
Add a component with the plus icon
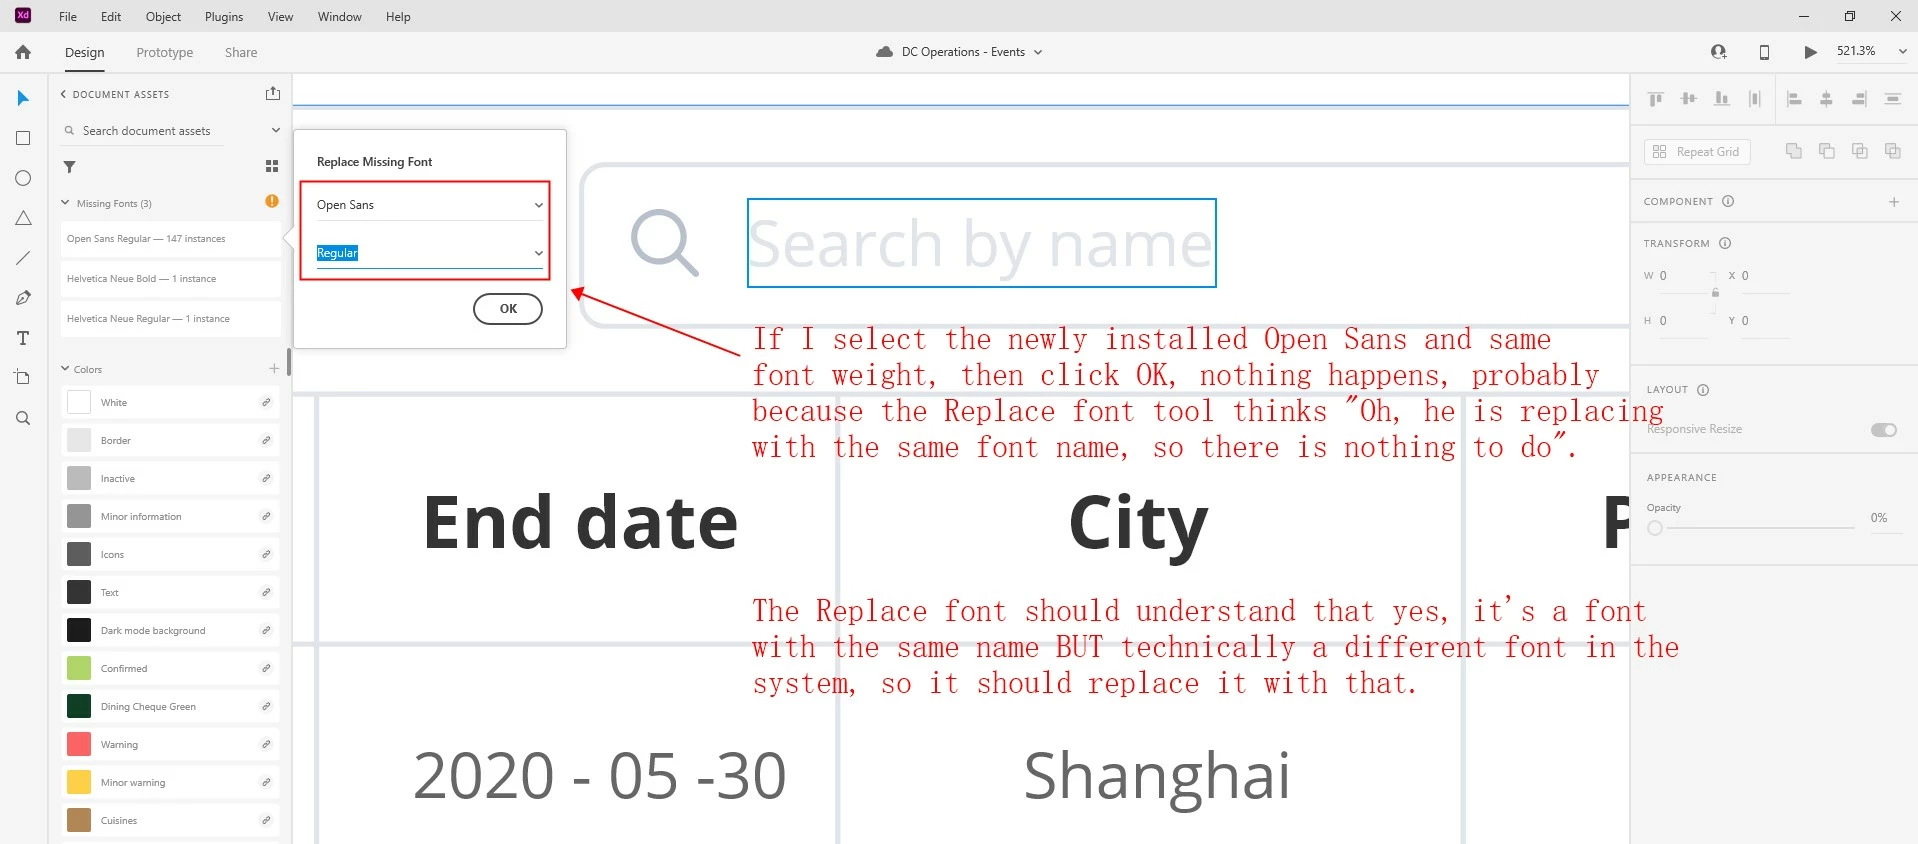click(x=1894, y=202)
